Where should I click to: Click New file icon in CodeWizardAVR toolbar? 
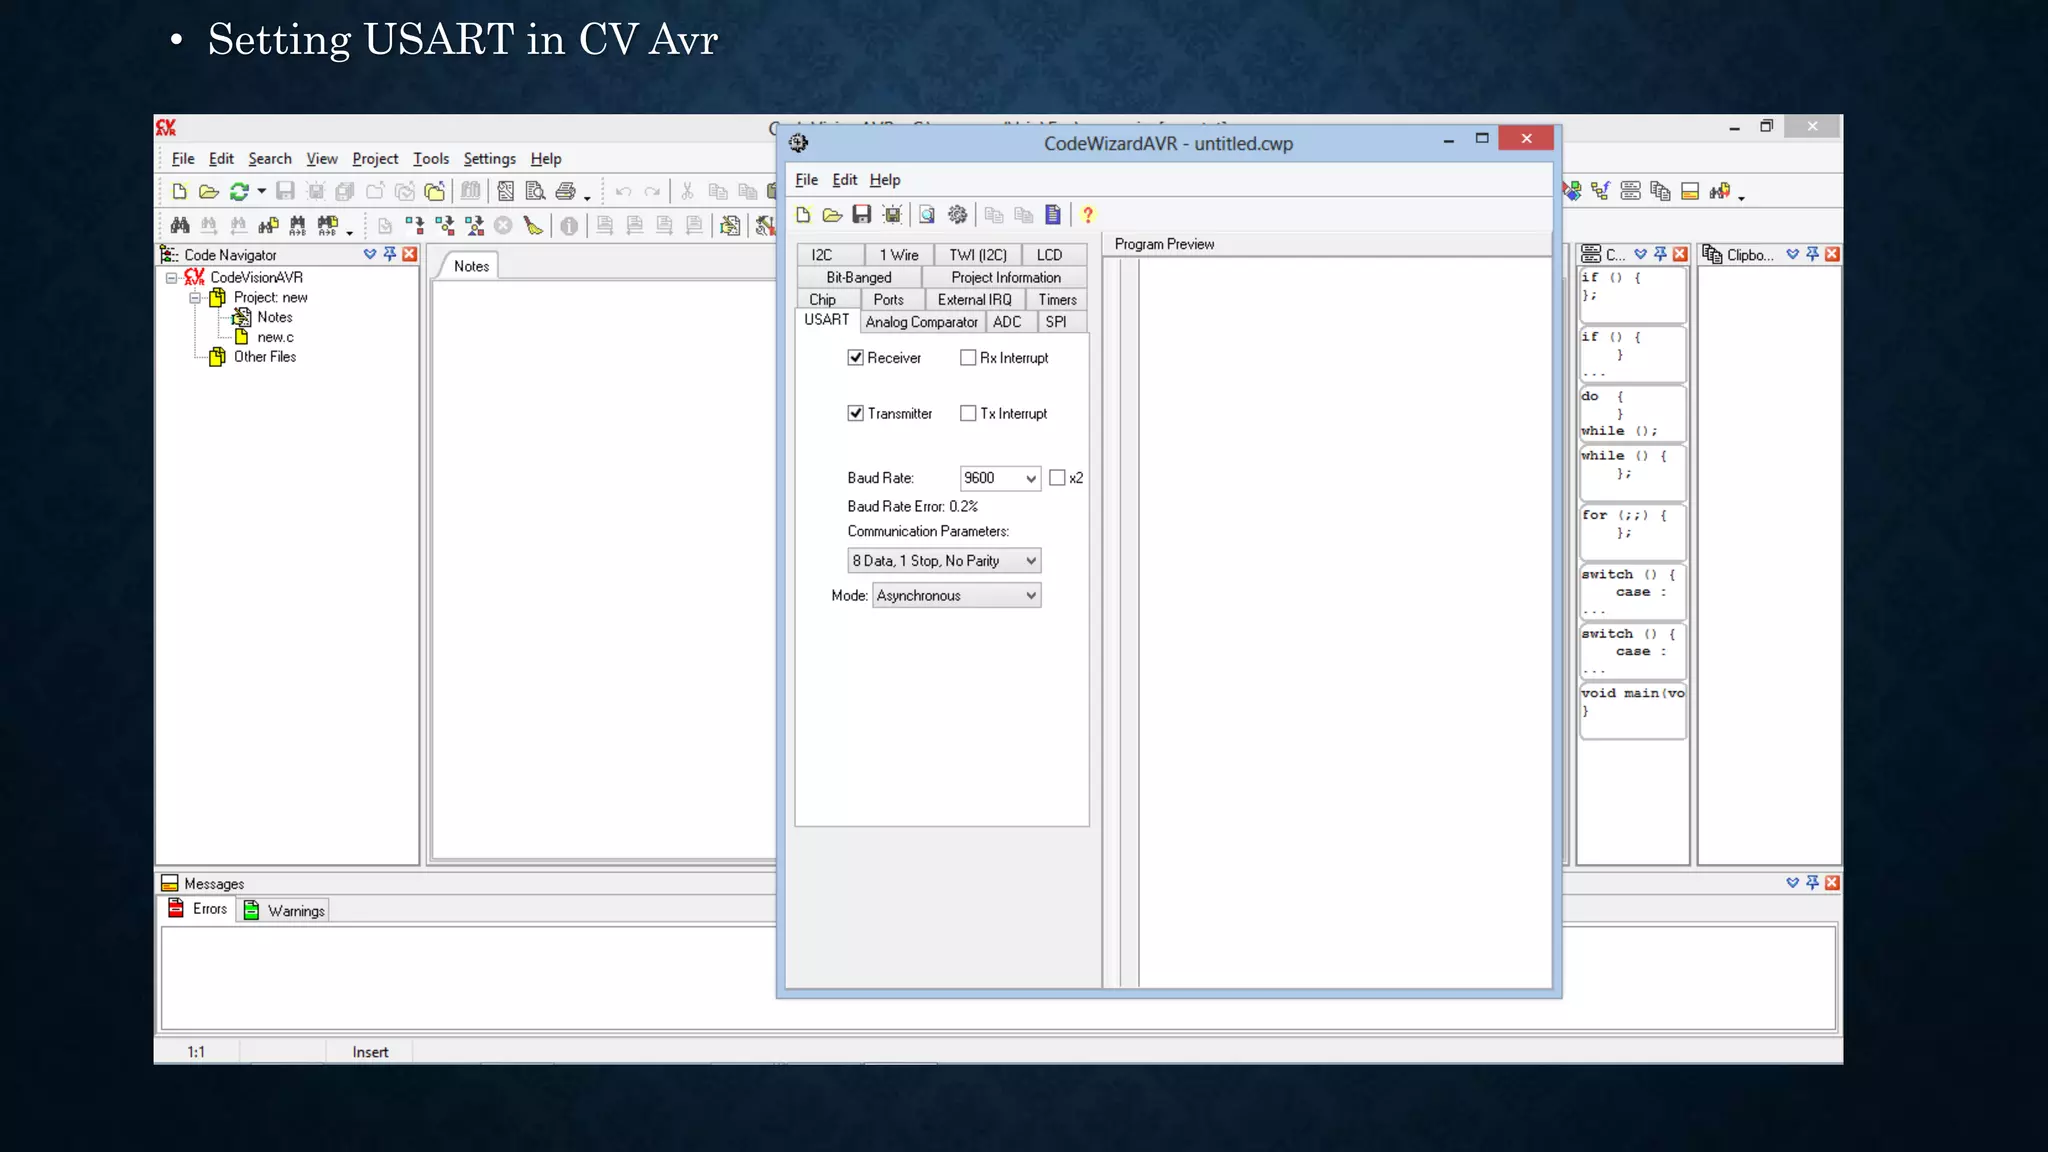tap(803, 215)
